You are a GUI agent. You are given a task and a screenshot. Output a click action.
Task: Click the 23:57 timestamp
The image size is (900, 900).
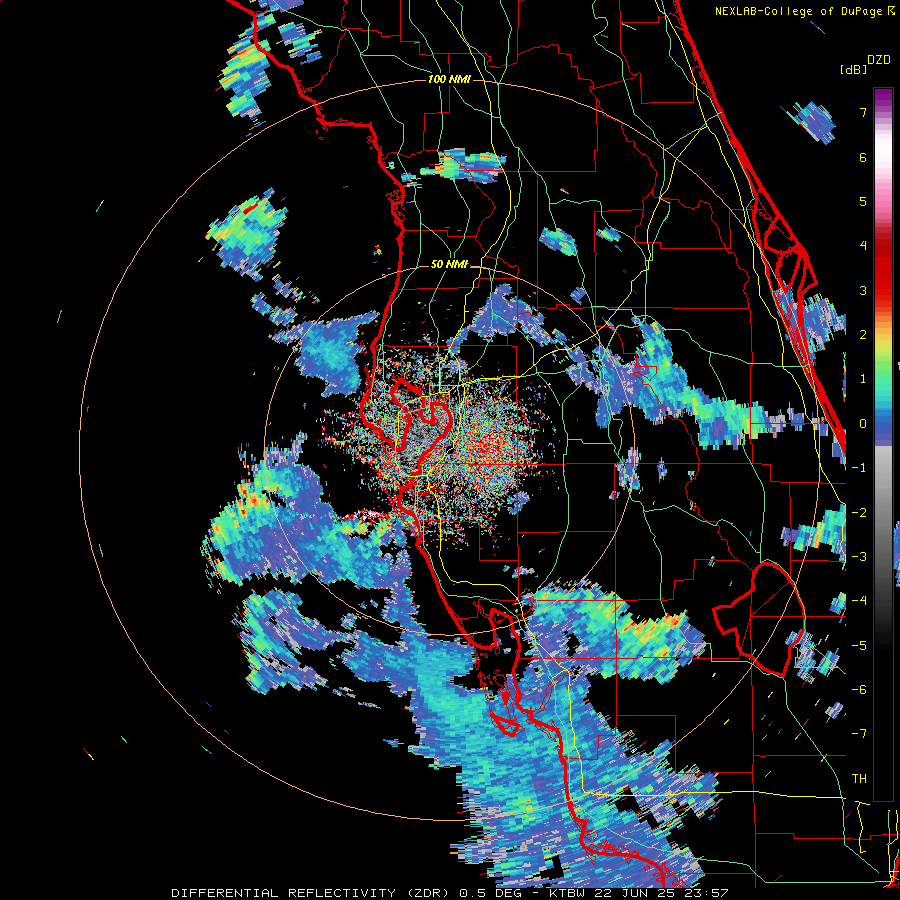[708, 893]
